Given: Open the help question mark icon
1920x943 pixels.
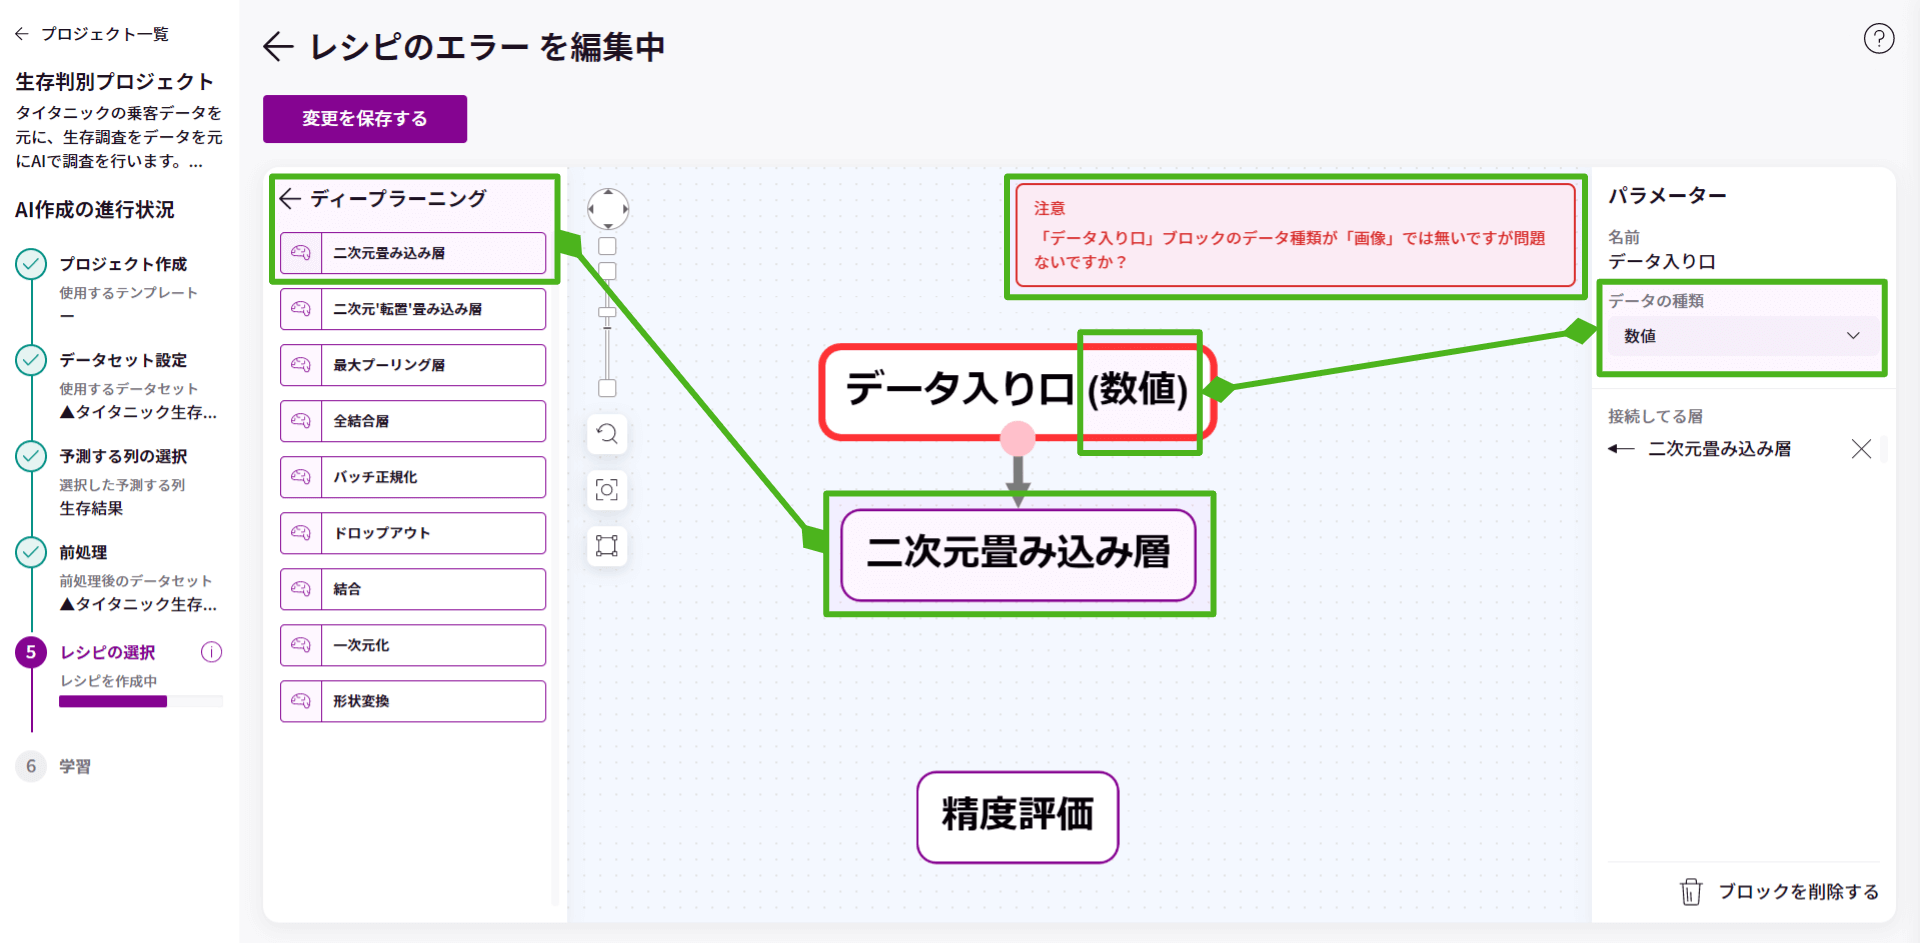Looking at the screenshot, I should (1878, 39).
